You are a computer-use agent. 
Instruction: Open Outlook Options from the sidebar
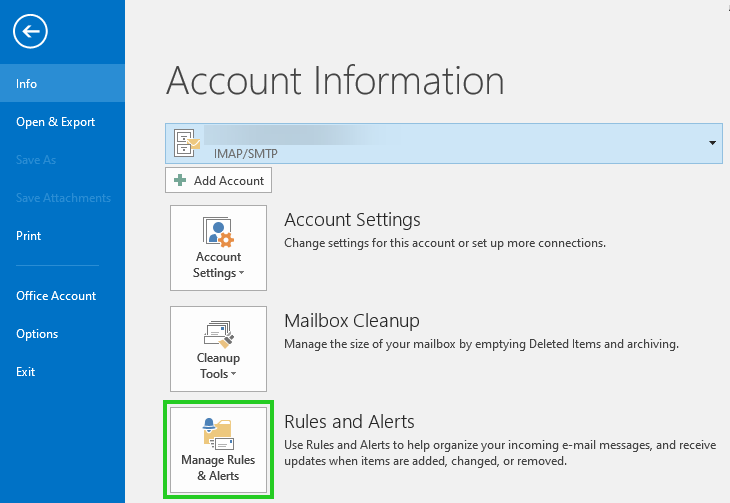(37, 334)
